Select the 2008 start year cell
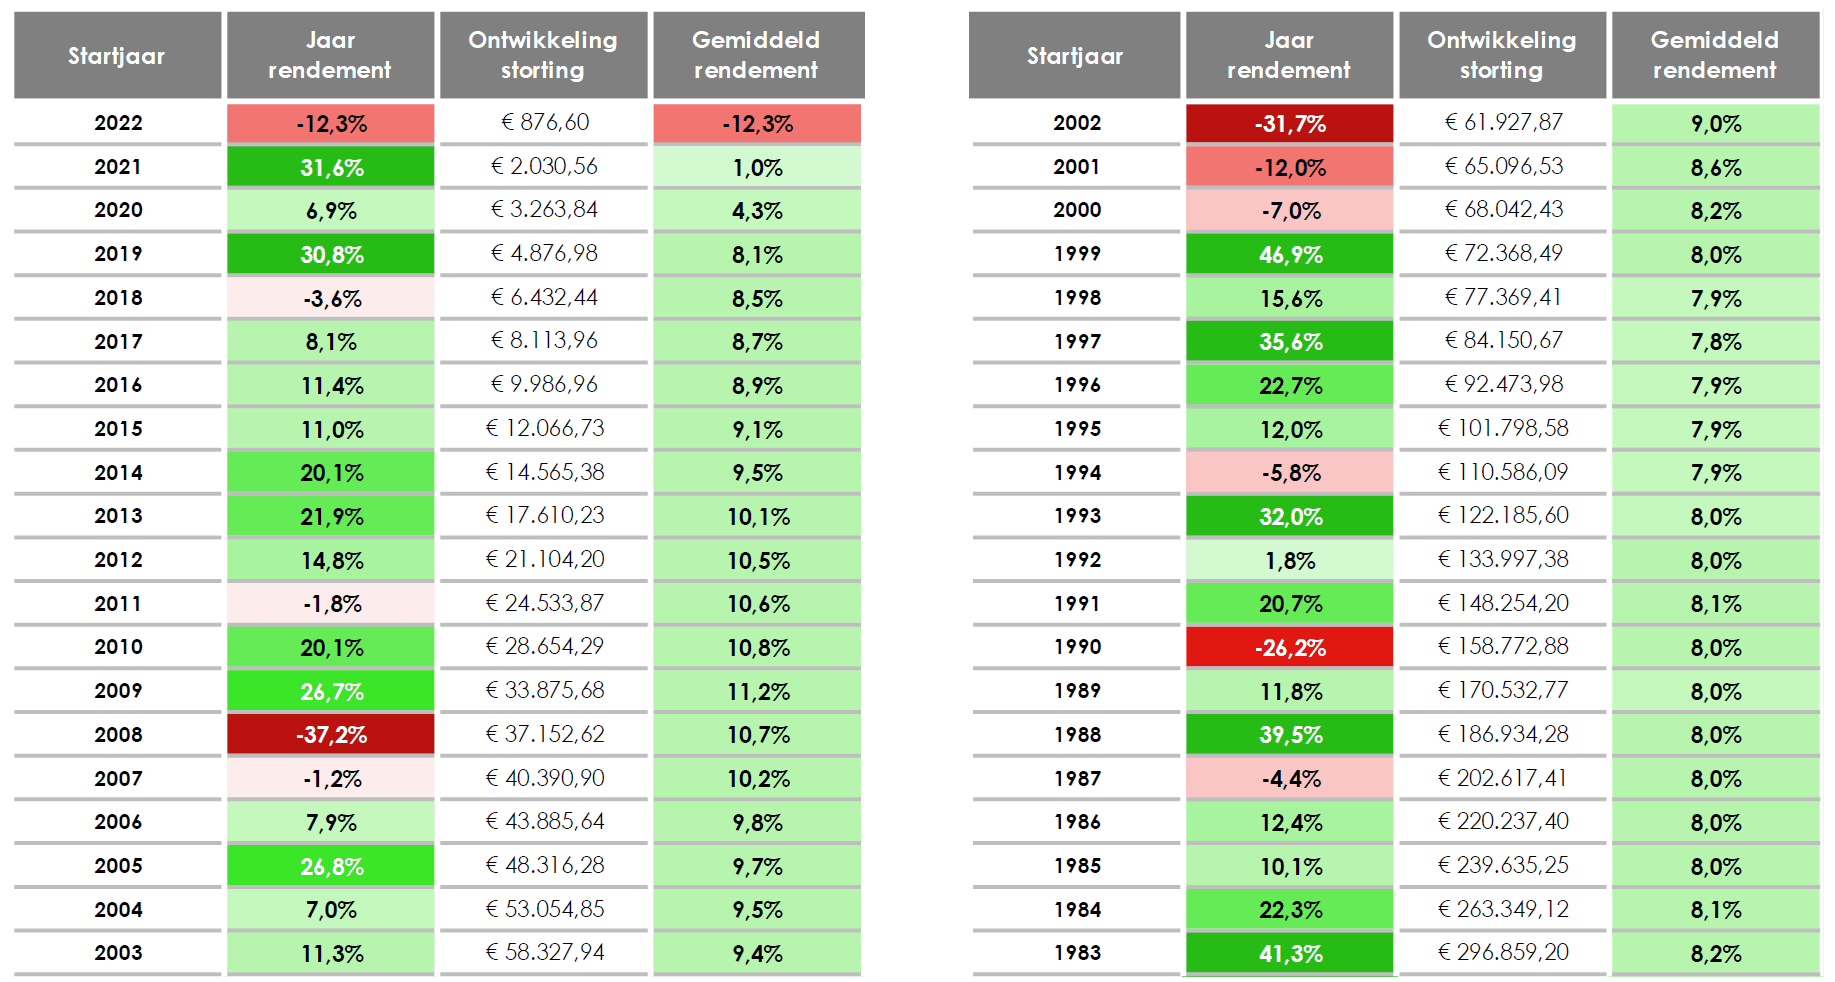1835x982 pixels. pyautogui.click(x=118, y=735)
